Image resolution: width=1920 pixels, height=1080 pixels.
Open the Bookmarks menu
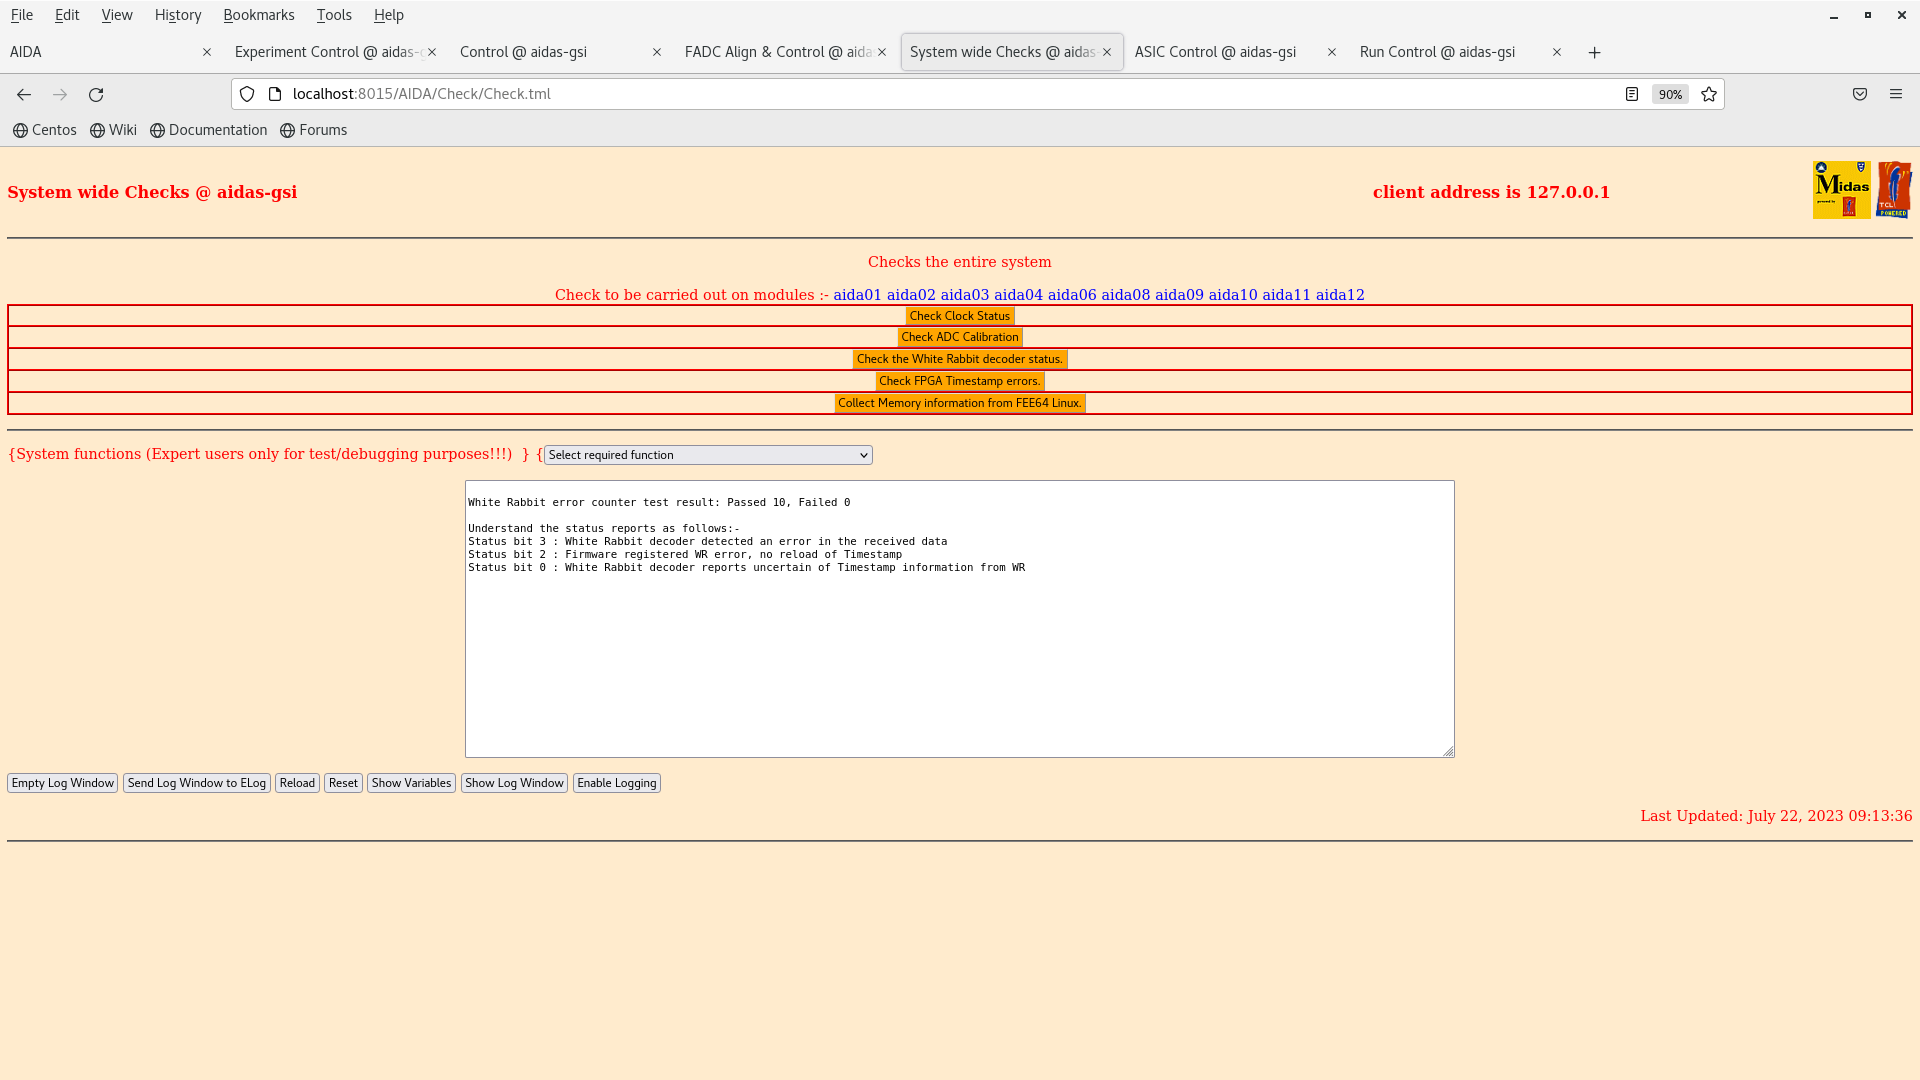[259, 15]
